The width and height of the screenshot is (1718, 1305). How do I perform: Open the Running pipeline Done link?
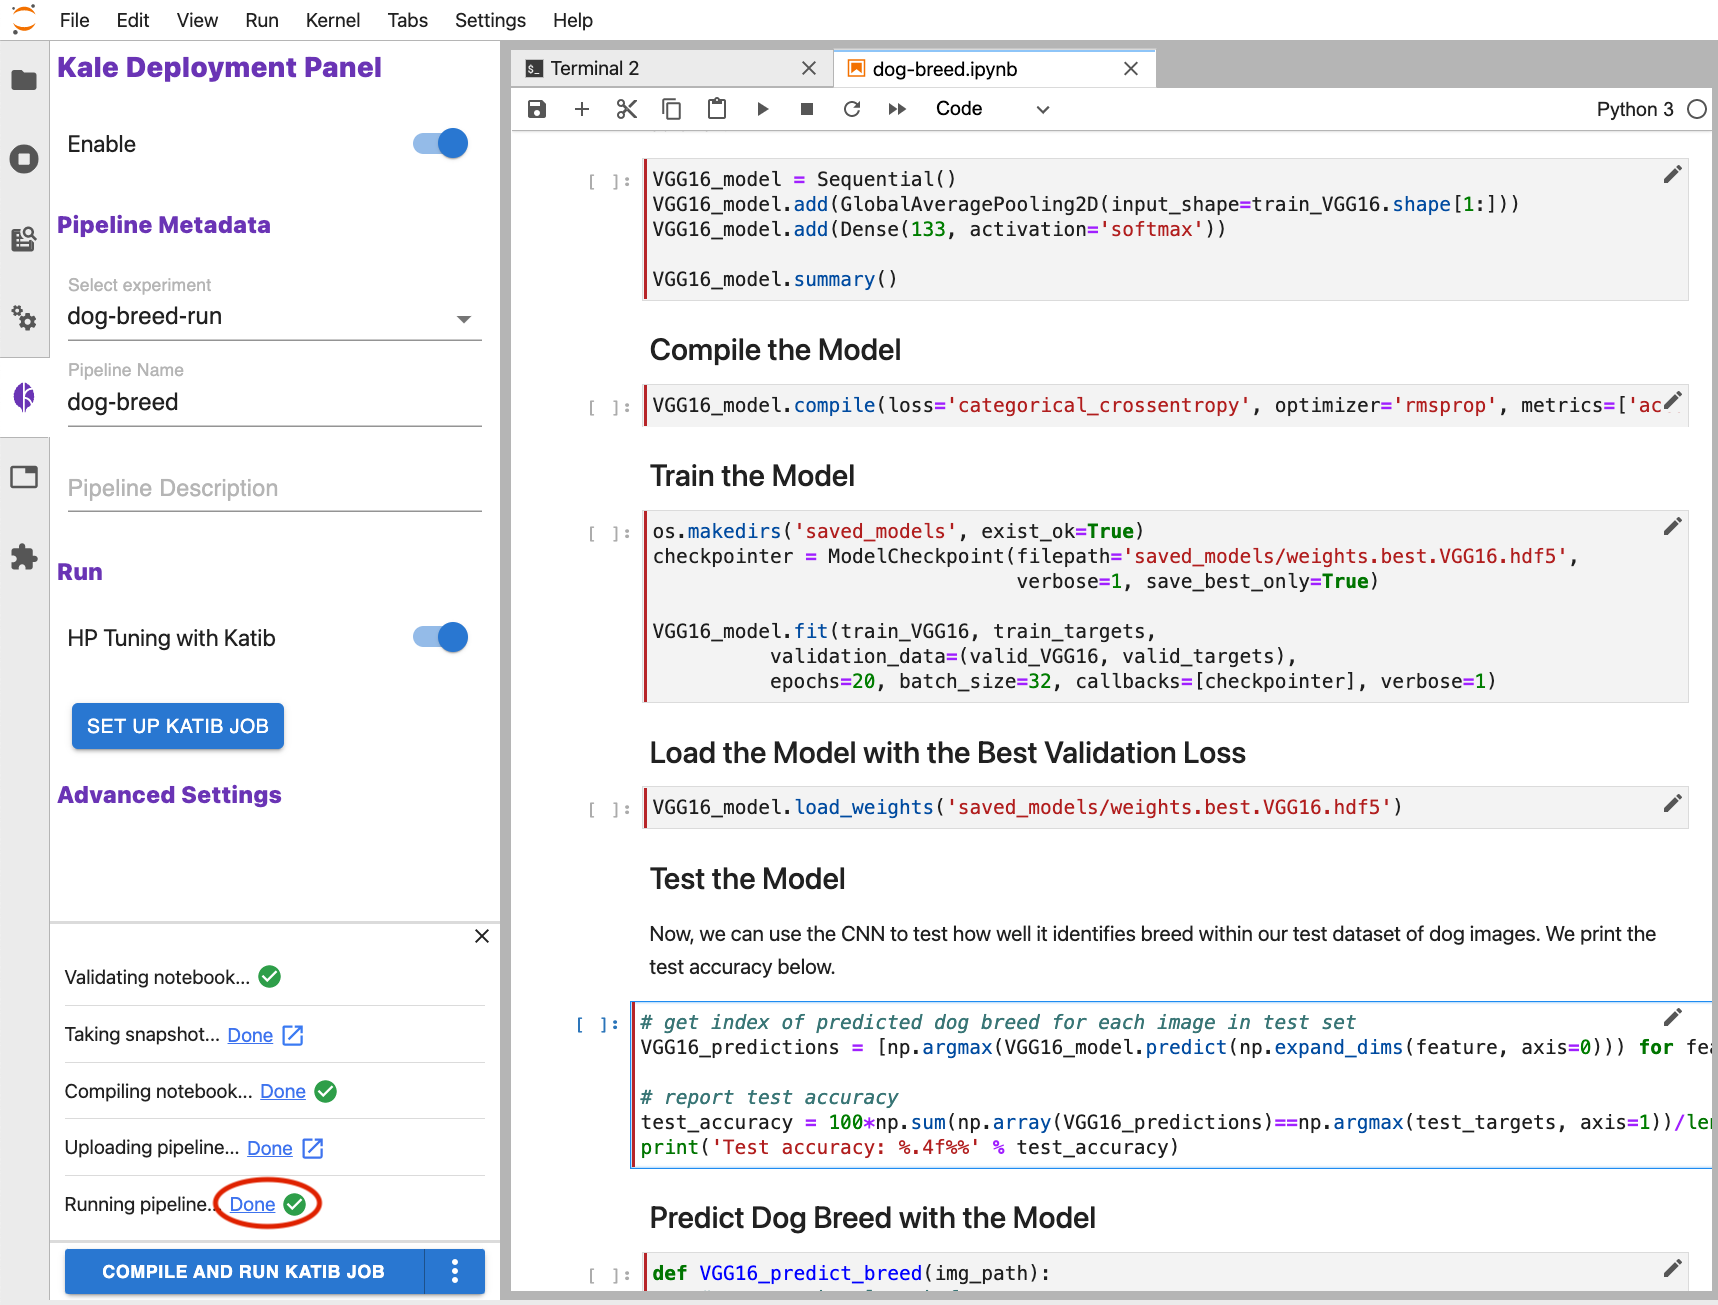[252, 1204]
